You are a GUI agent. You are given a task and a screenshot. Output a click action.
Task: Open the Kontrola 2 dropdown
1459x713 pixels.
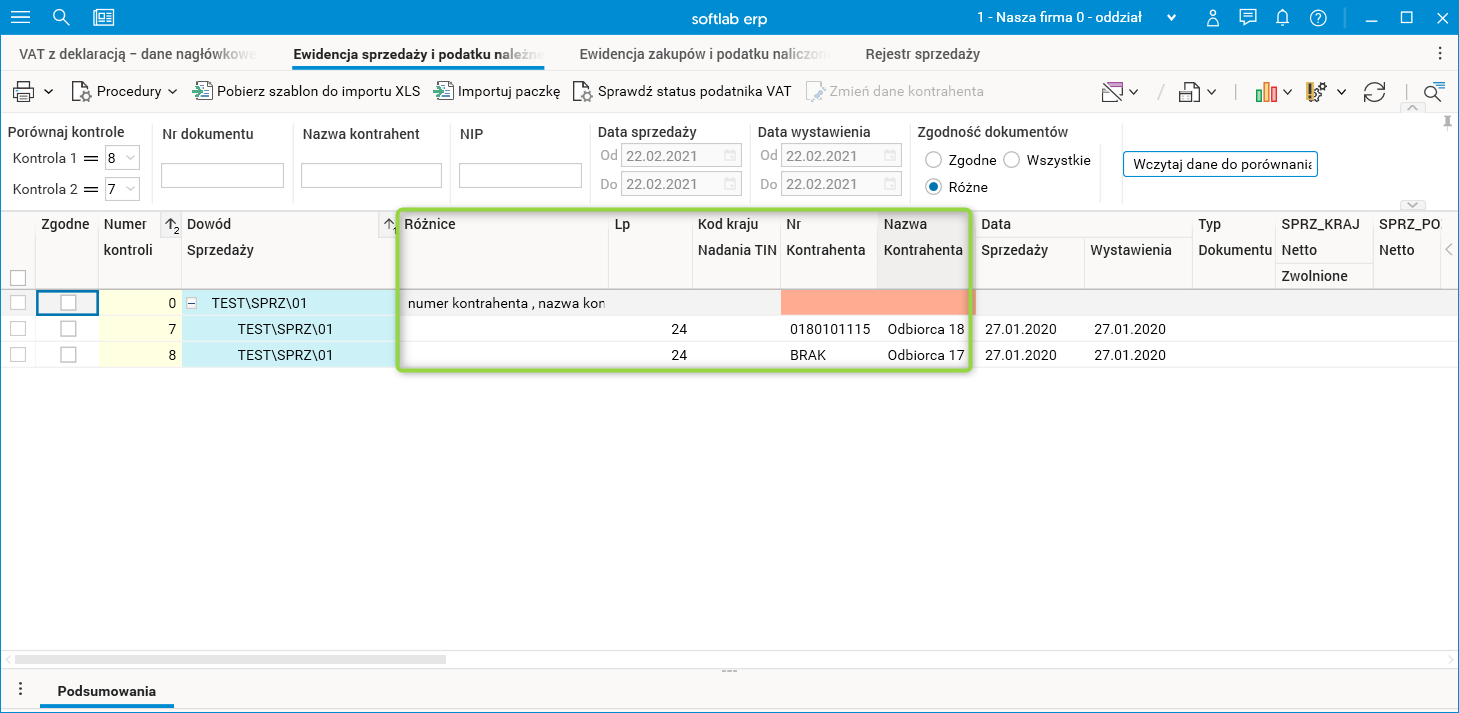pos(131,189)
